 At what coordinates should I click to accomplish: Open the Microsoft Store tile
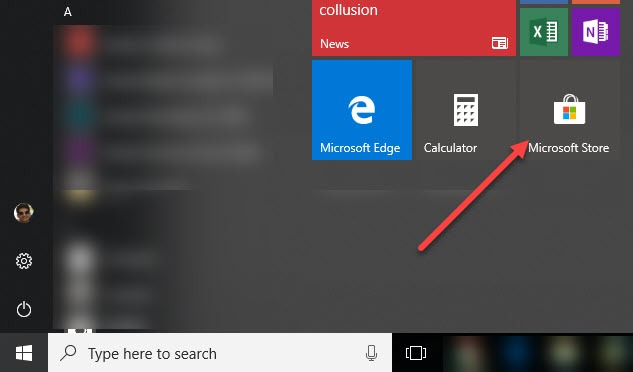coord(570,110)
